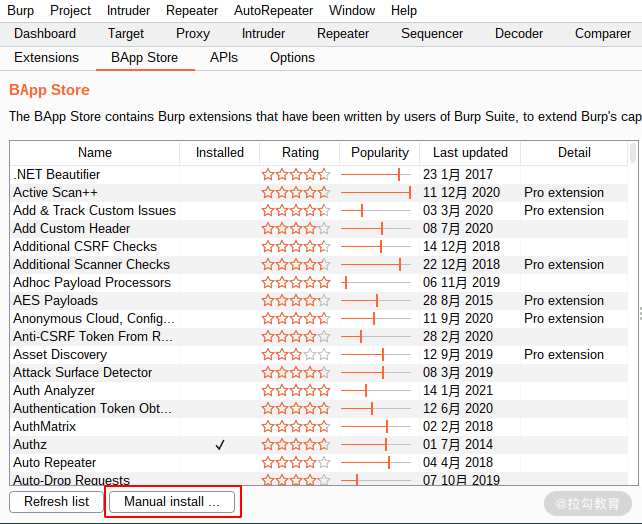Sort by Popularity column header
Screen dimensions: 642x524
coord(380,153)
